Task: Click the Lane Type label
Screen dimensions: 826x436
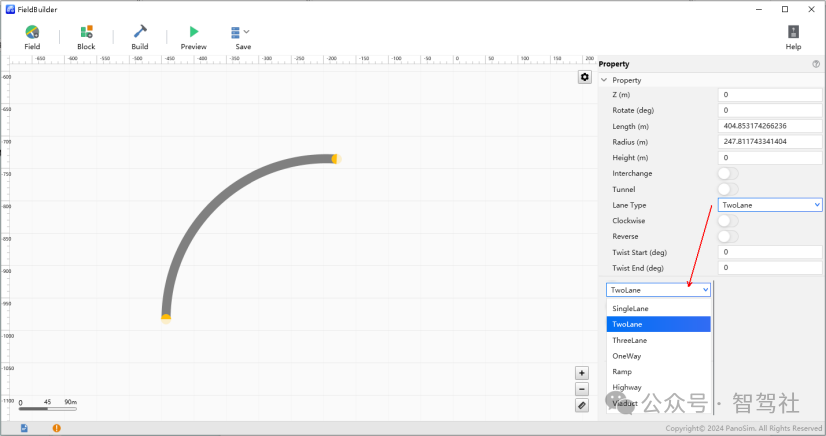Action: coord(629,205)
